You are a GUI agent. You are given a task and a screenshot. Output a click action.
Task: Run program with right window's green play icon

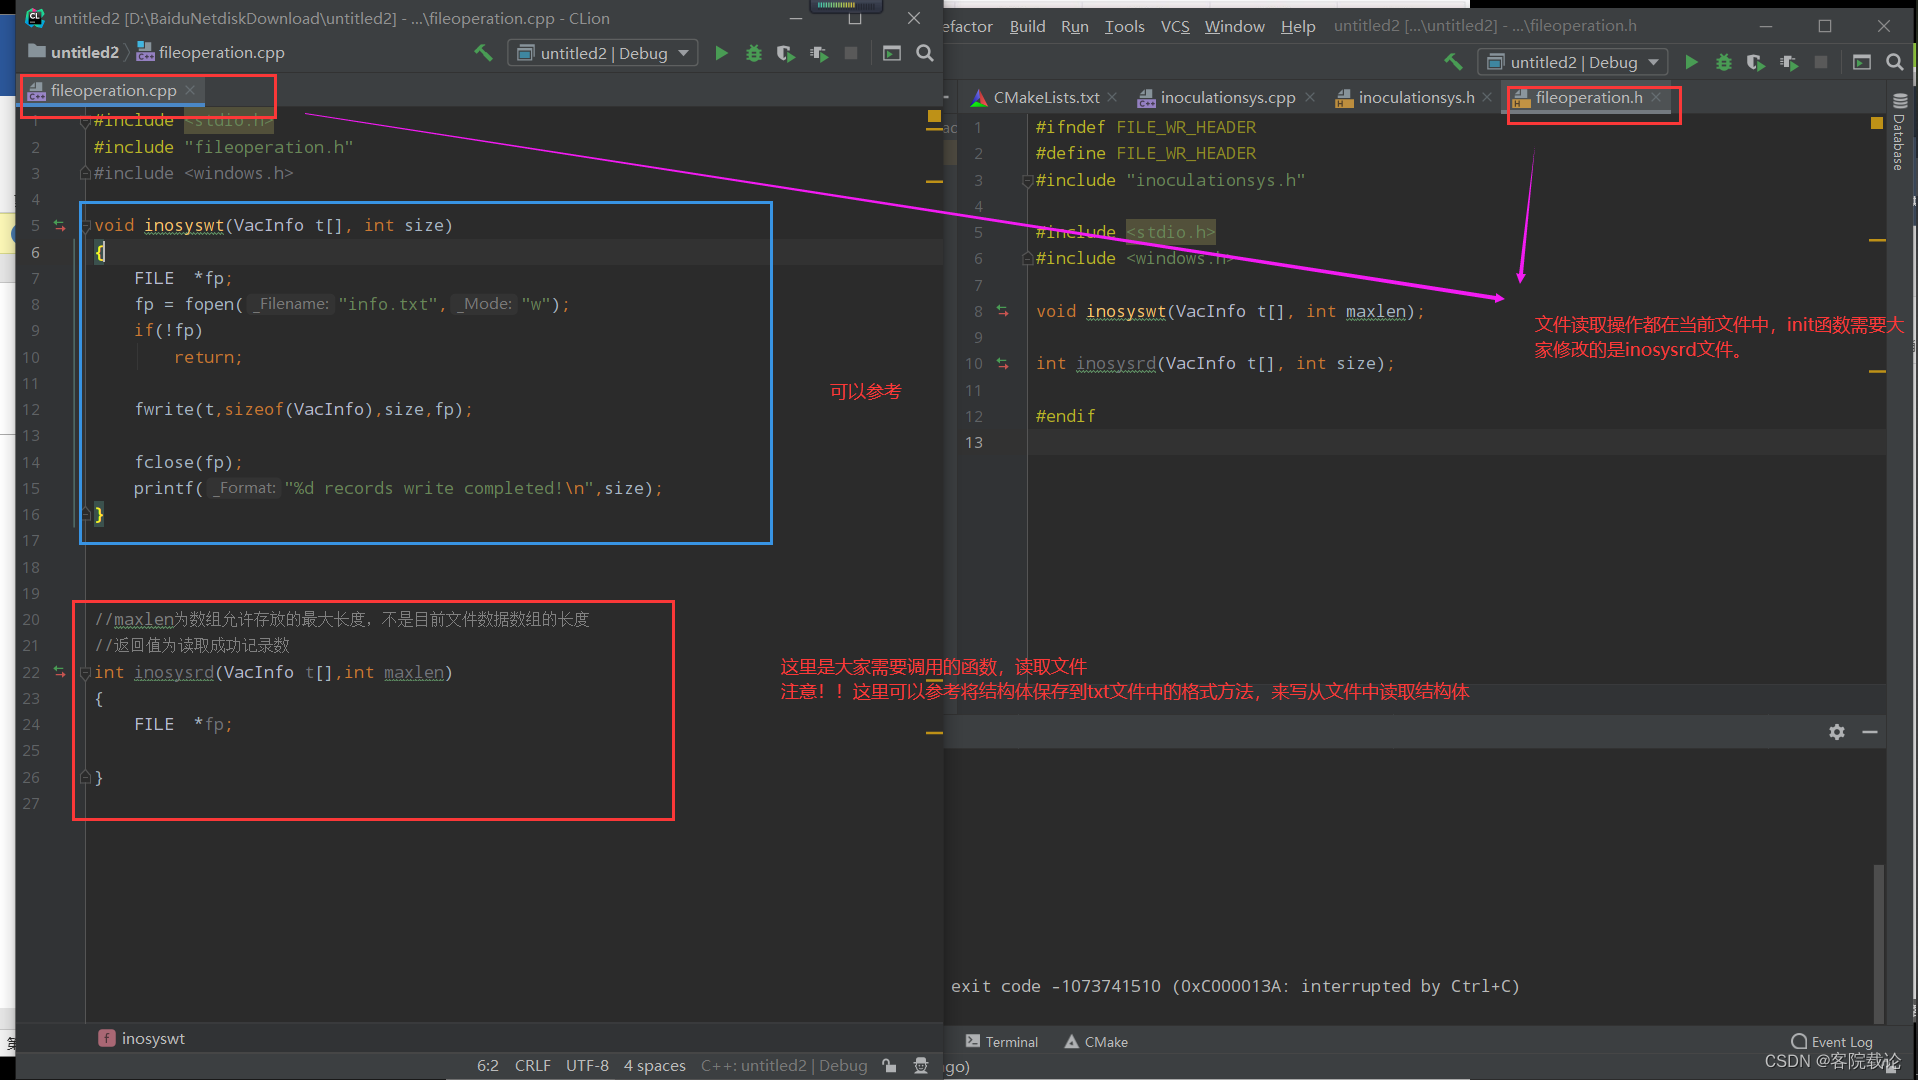pos(1691,62)
